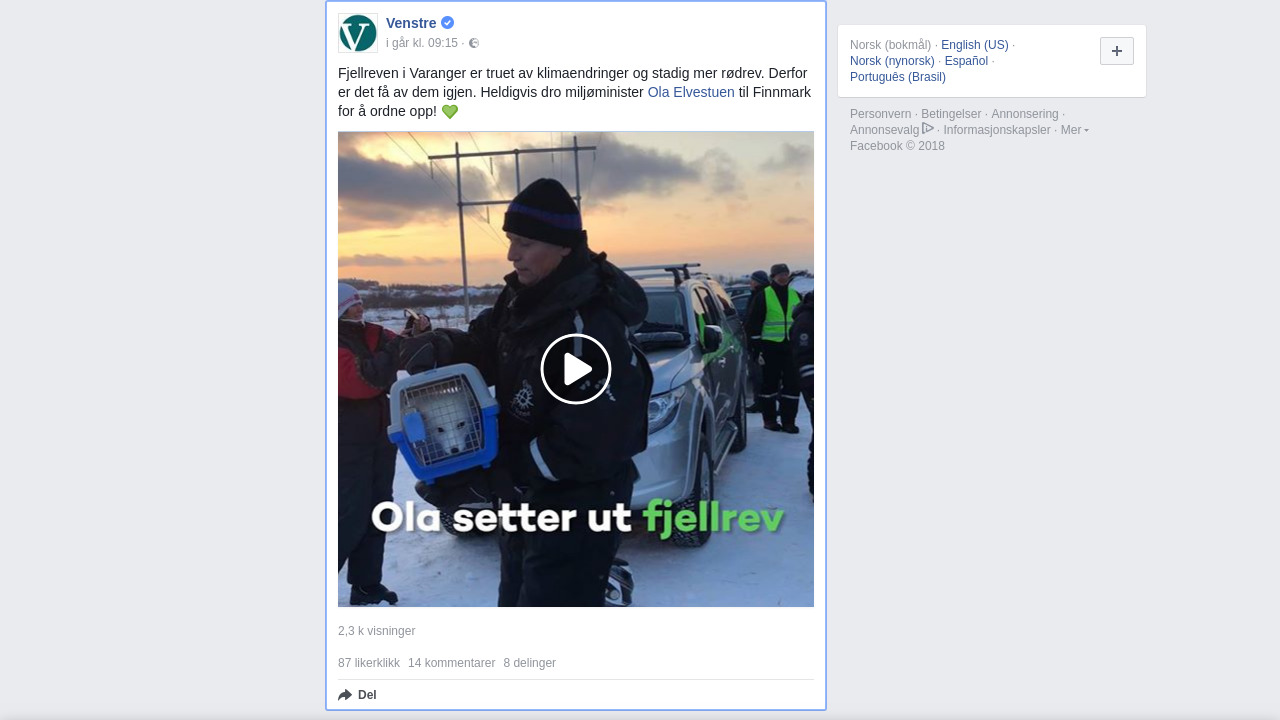The image size is (1280, 720).
Task: Open the 14 kommentarer link
Action: point(452,663)
